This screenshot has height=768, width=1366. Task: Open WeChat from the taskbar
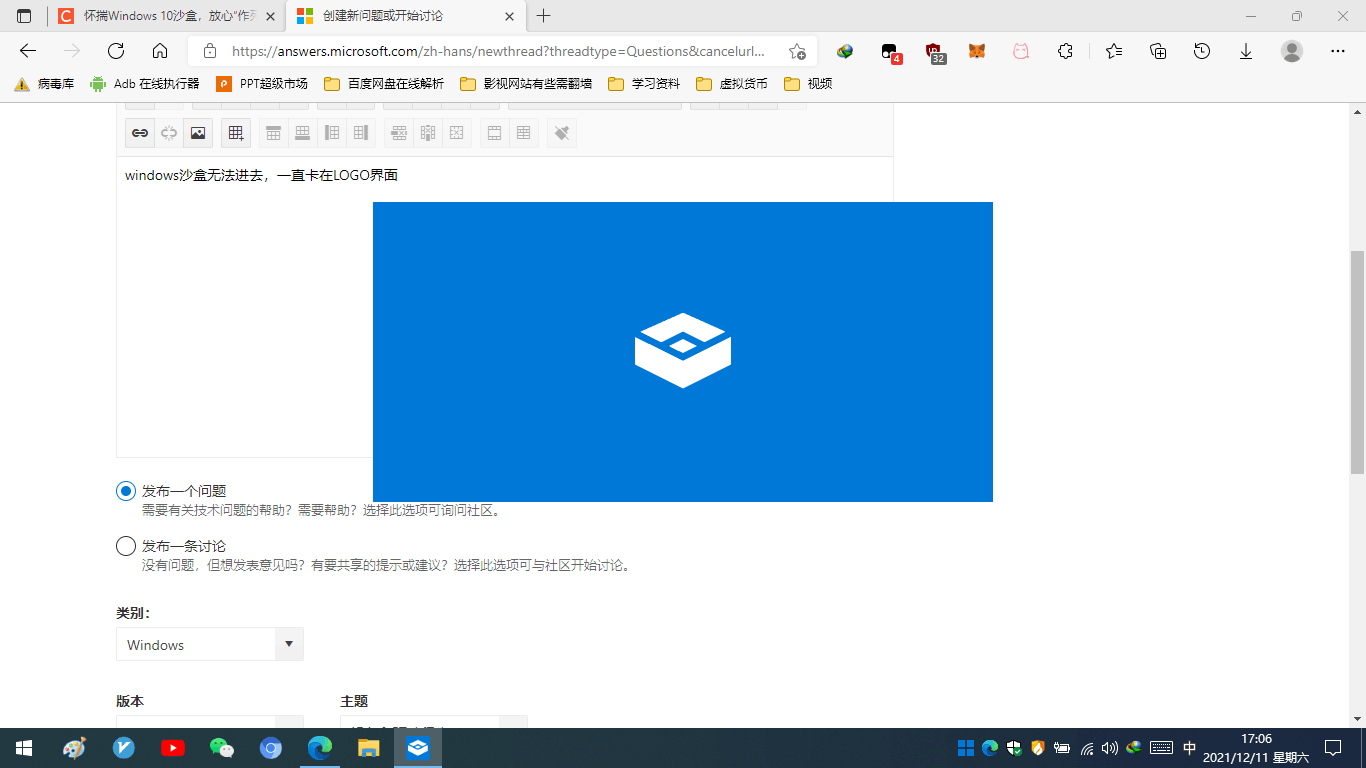pyautogui.click(x=222, y=748)
